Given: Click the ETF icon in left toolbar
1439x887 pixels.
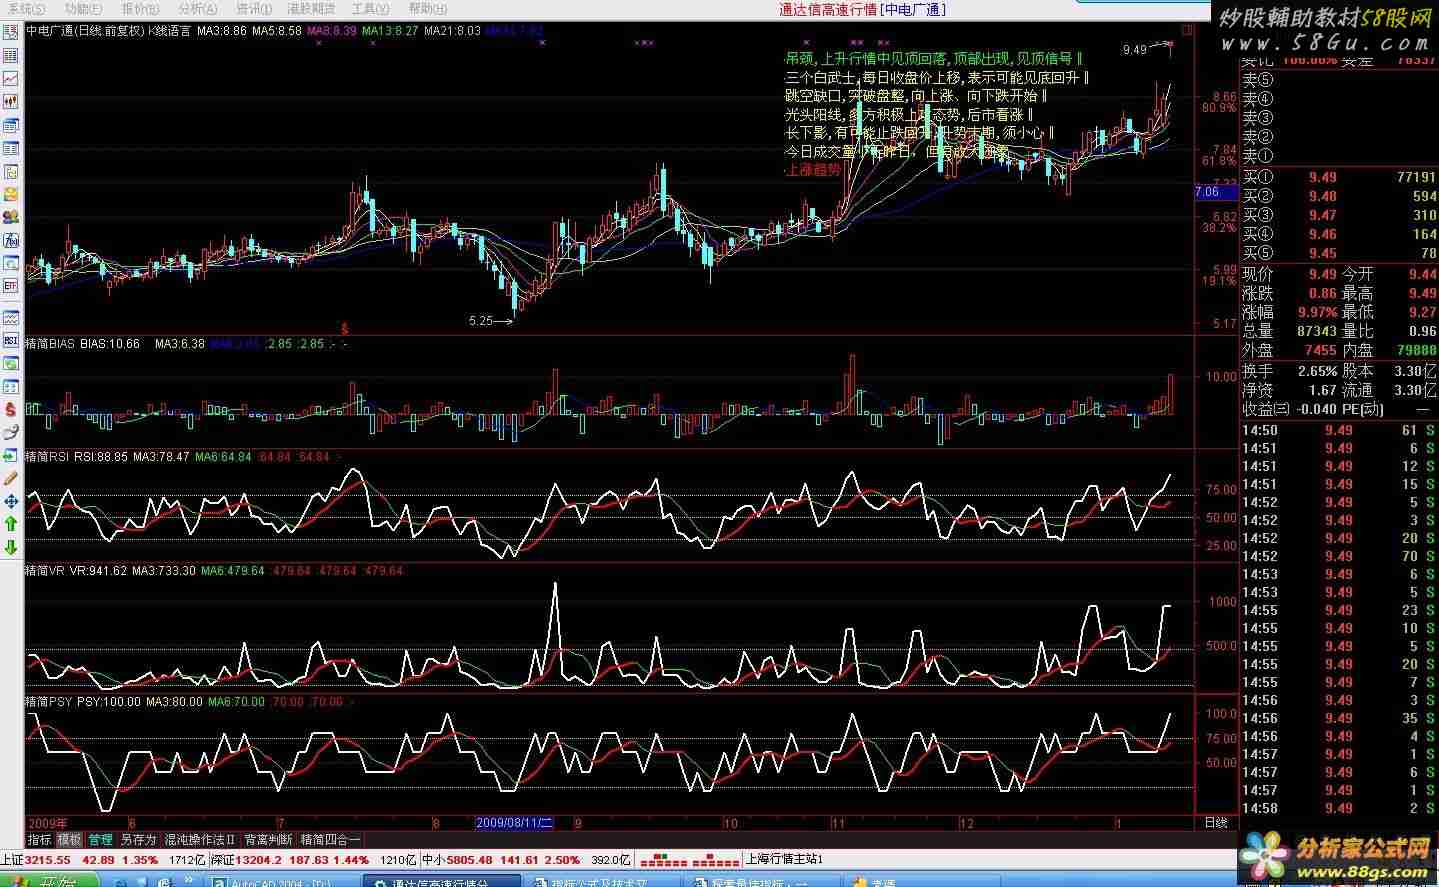Looking at the screenshot, I should pos(11,286).
